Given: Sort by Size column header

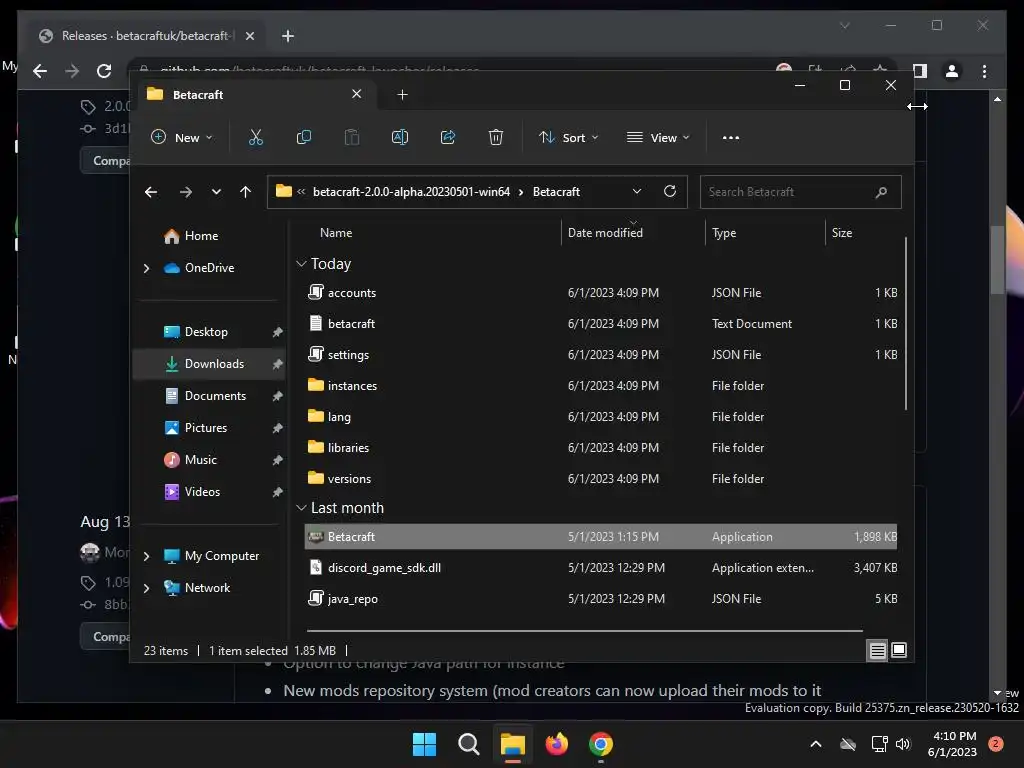Looking at the screenshot, I should [842, 232].
